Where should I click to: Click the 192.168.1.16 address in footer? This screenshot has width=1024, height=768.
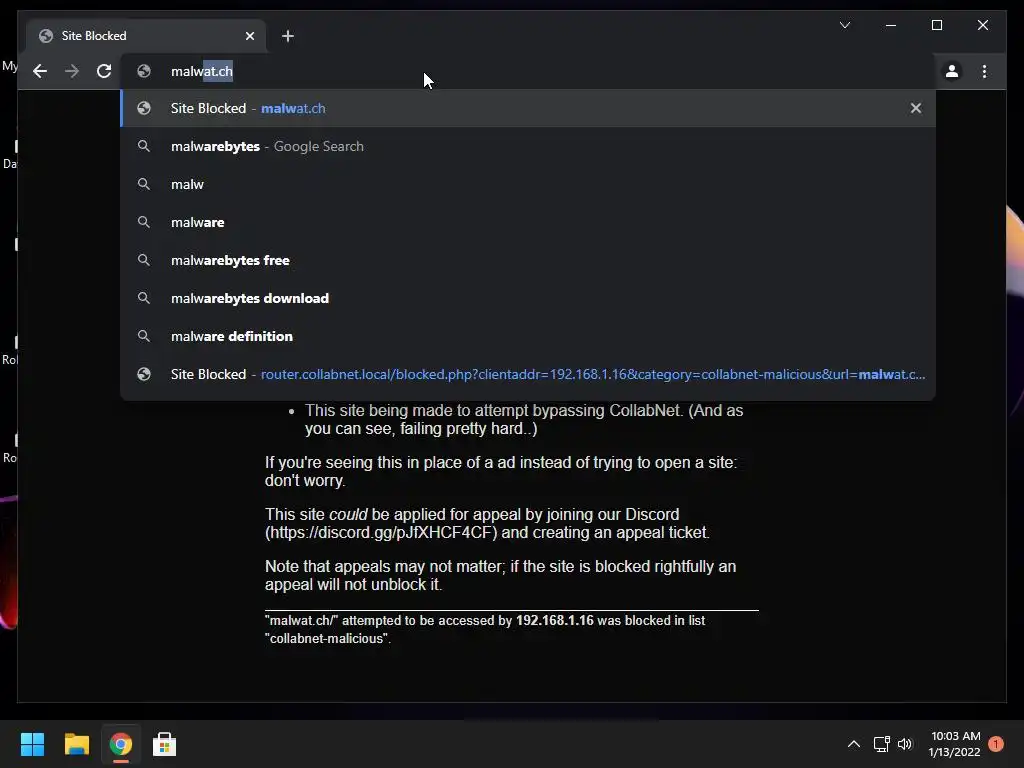point(554,620)
